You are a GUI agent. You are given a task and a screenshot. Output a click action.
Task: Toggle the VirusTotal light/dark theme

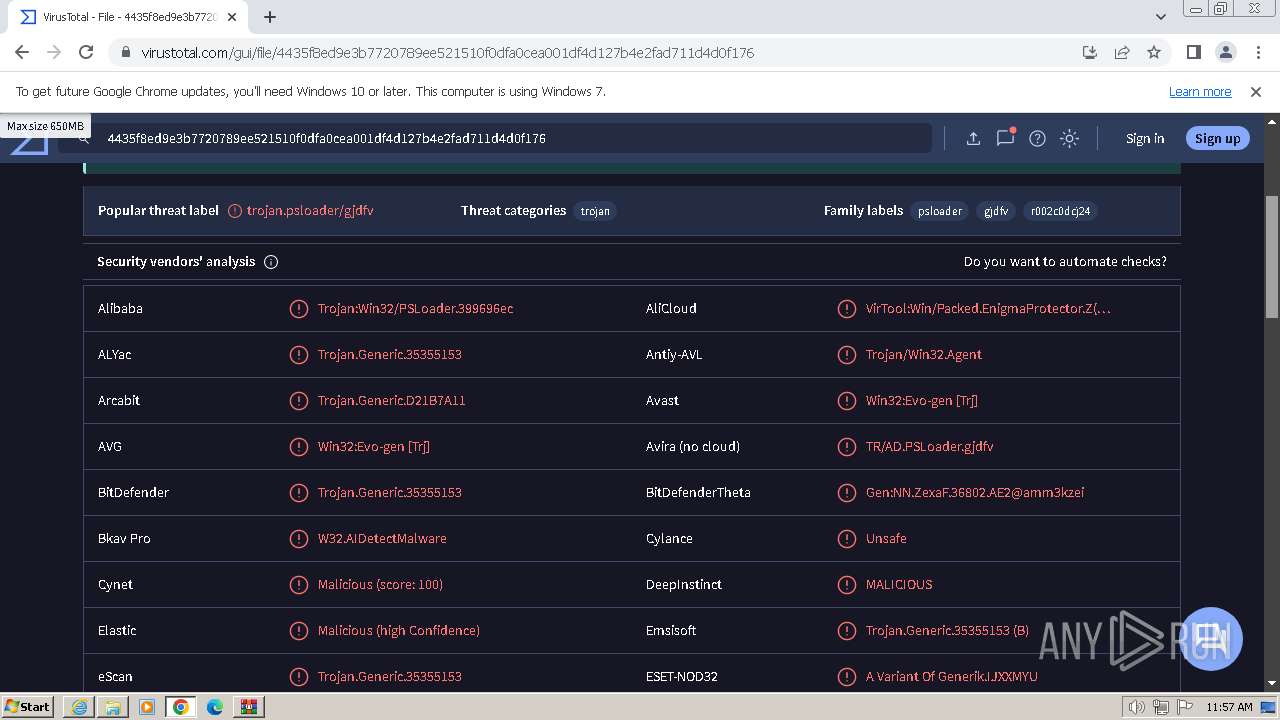(x=1069, y=138)
